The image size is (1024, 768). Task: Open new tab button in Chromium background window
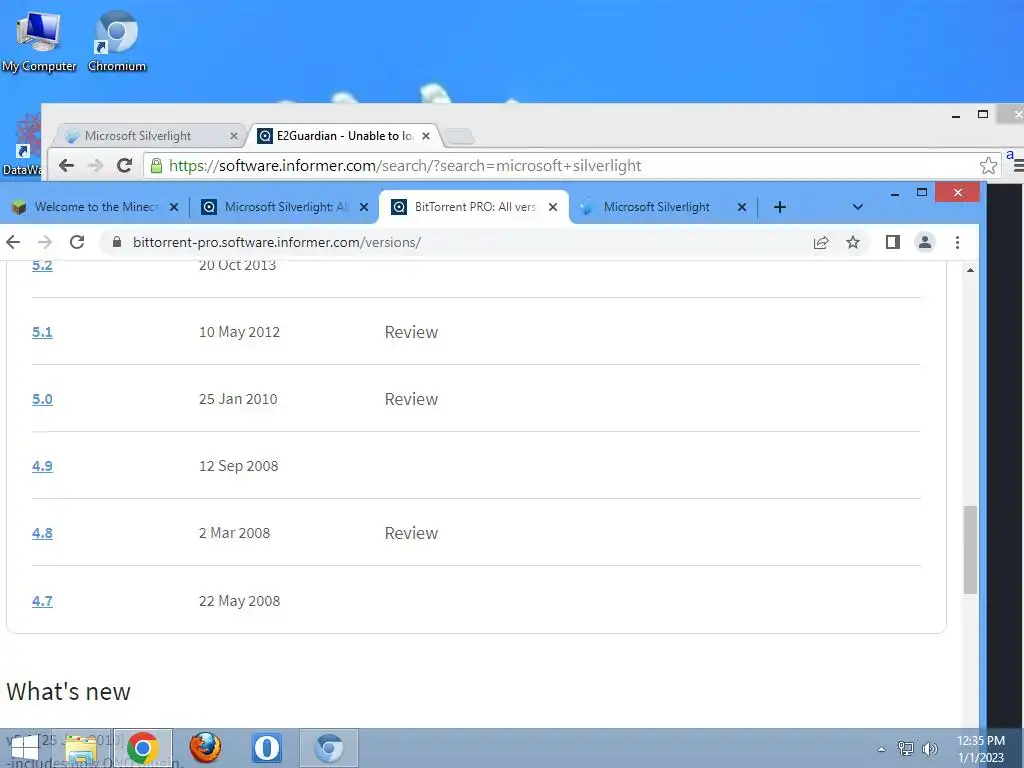pos(460,136)
